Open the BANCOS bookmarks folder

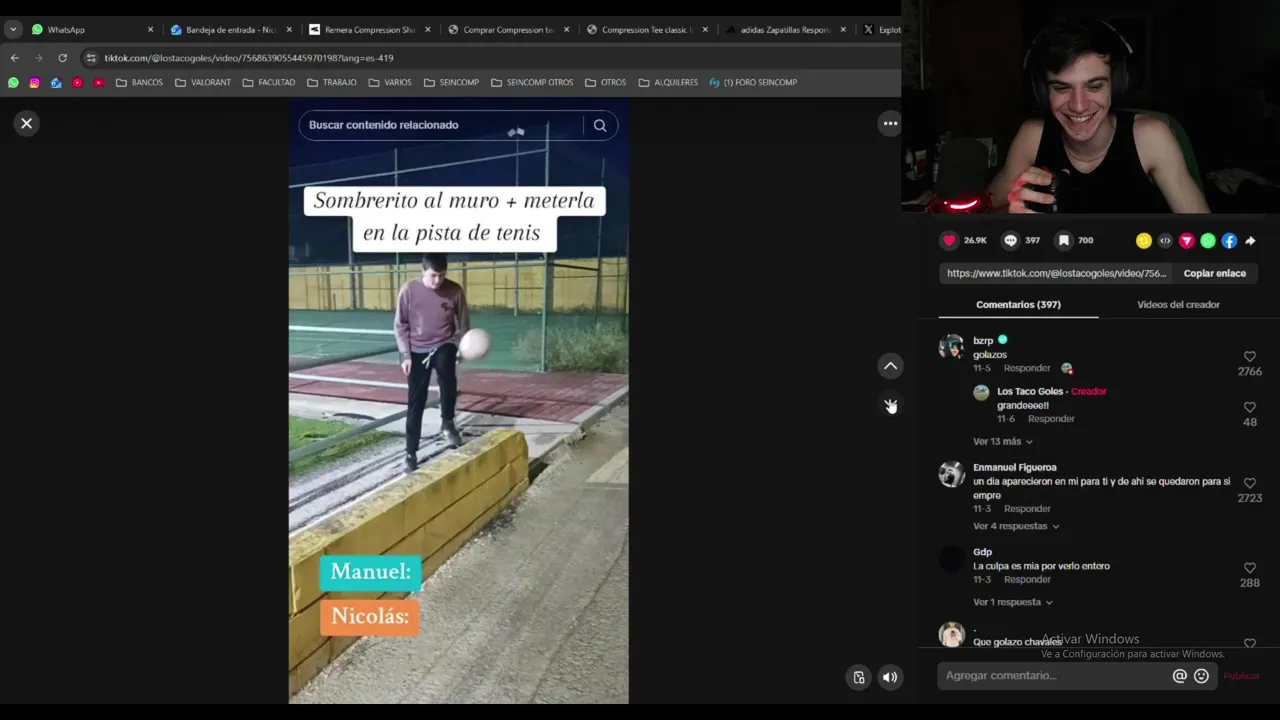(139, 82)
